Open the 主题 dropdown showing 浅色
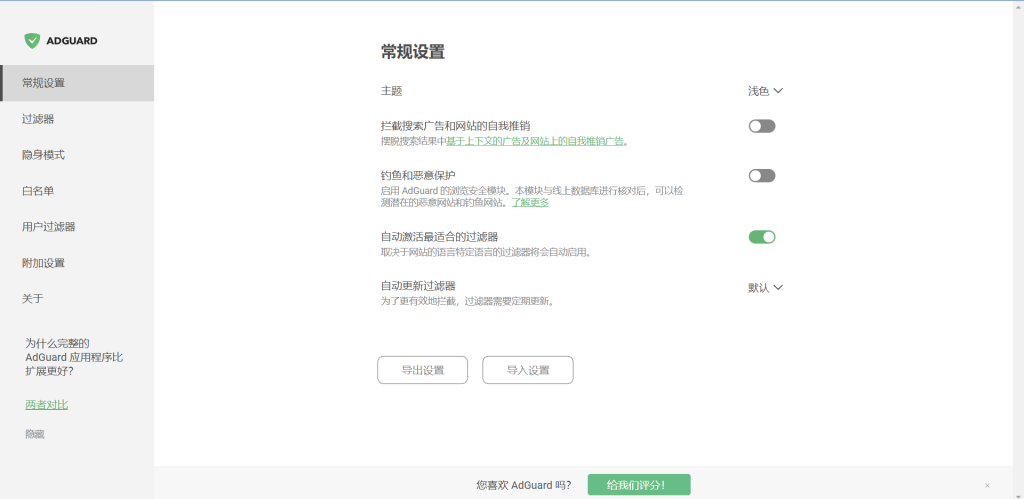This screenshot has height=499, width=1024. click(x=765, y=91)
